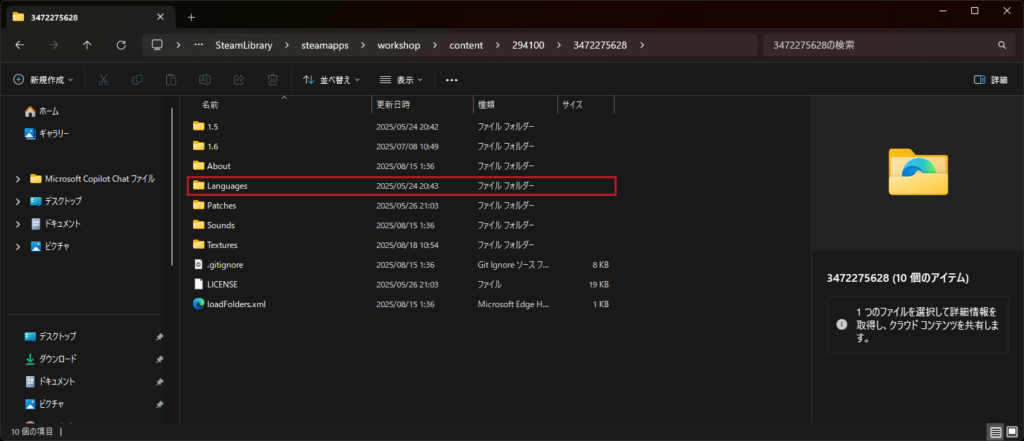
Task: Open the 並べ替え sort dropdown
Action: point(331,80)
